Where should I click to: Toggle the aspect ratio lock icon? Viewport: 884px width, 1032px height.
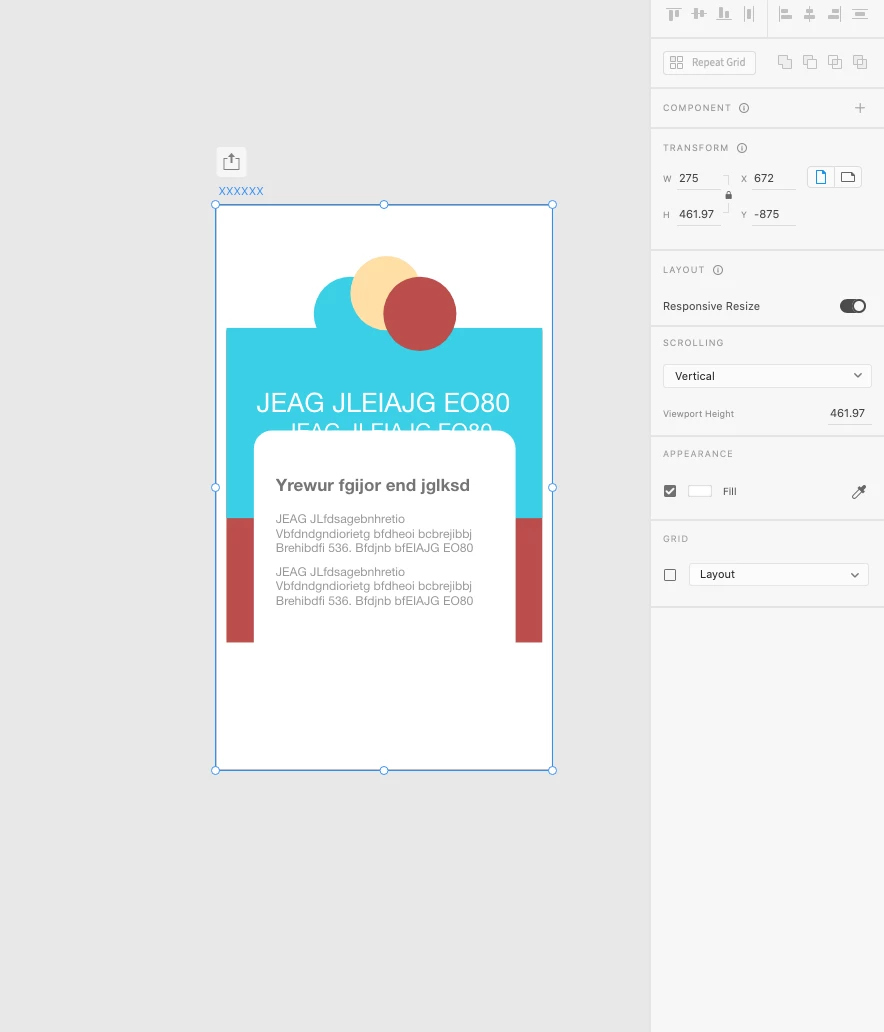coord(728,195)
